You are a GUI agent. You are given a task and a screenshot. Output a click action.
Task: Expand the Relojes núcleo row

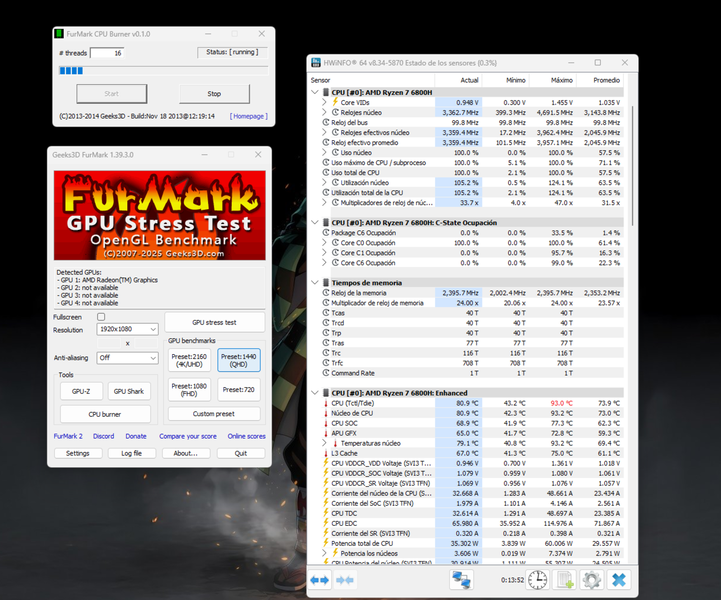point(324,113)
